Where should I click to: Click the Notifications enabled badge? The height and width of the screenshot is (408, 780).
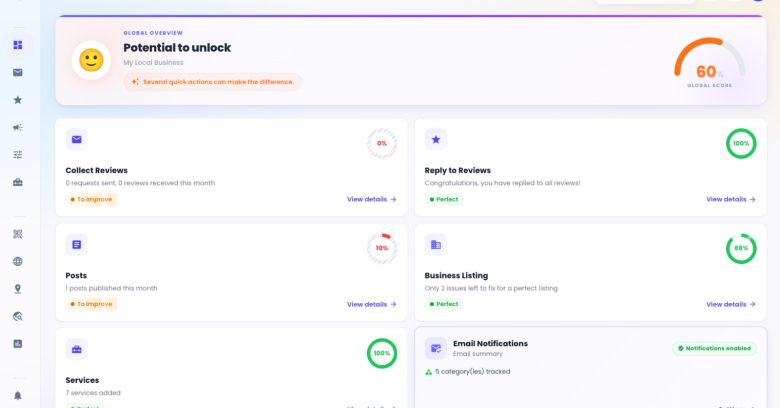coord(714,348)
